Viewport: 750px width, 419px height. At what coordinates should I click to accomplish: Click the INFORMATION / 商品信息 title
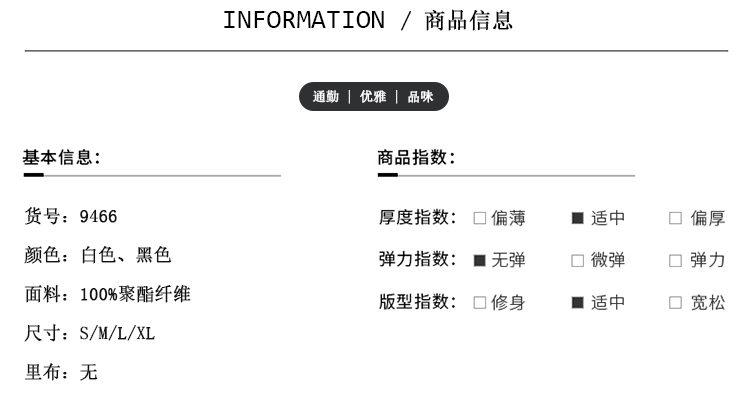coord(368,20)
